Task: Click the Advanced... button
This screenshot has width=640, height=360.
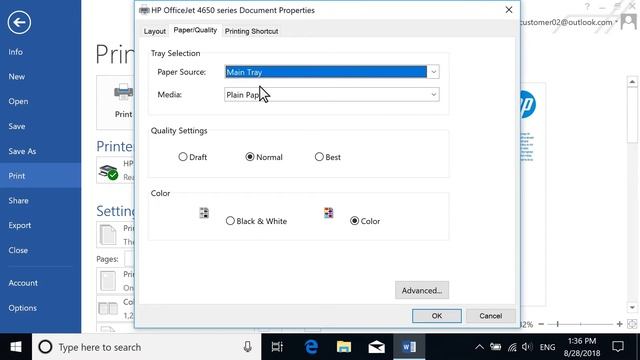Action: point(422,290)
